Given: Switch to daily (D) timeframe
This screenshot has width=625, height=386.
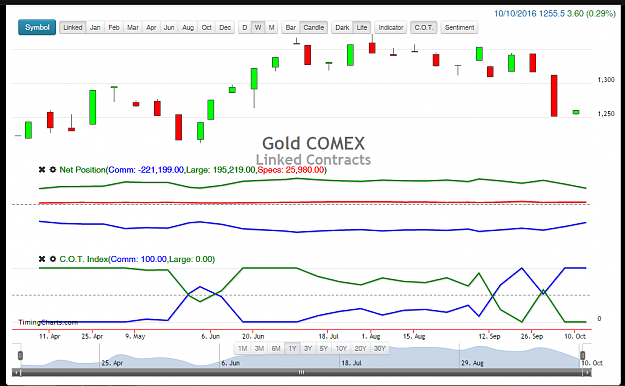Looking at the screenshot, I should pos(245,28).
